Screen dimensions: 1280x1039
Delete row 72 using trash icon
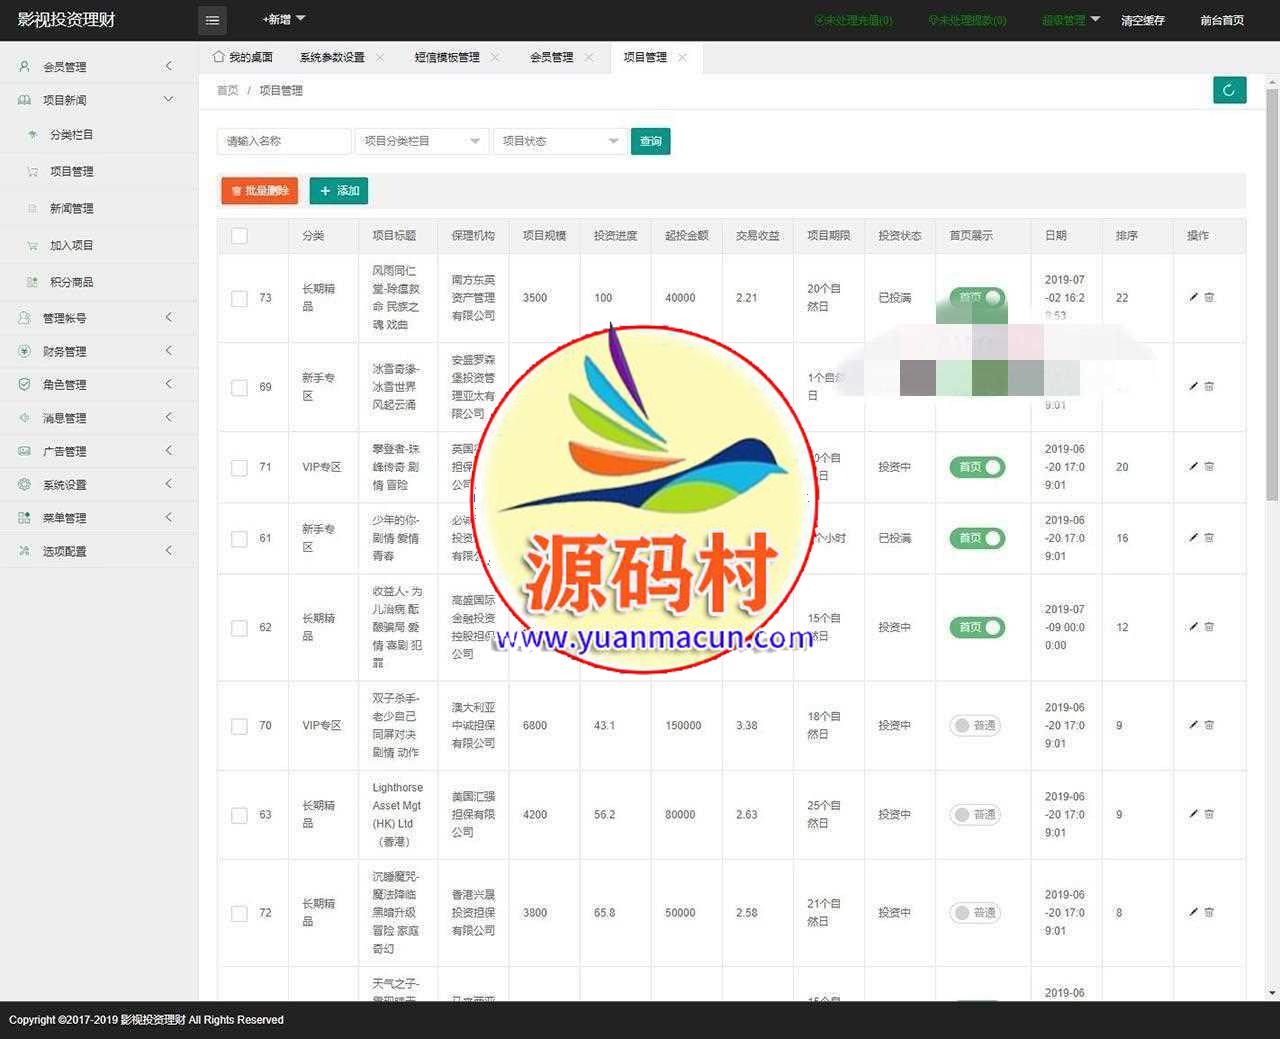coord(1209,912)
